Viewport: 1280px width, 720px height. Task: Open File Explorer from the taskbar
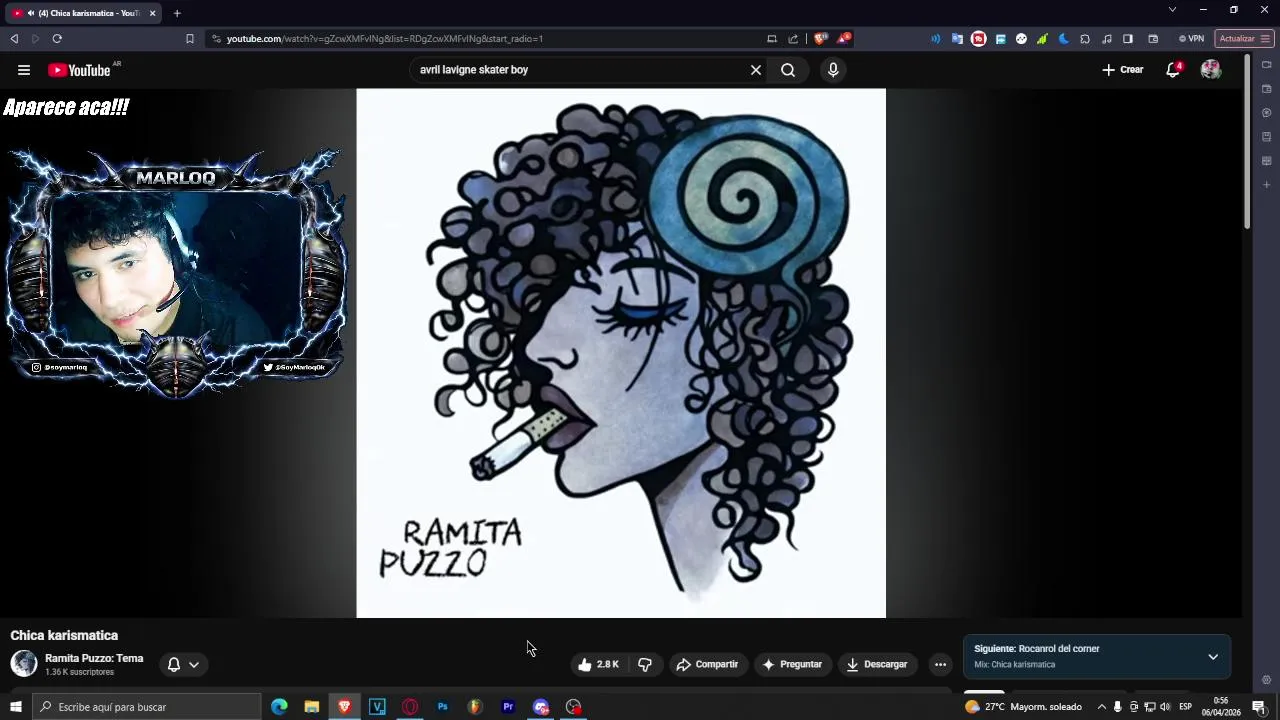click(x=312, y=707)
